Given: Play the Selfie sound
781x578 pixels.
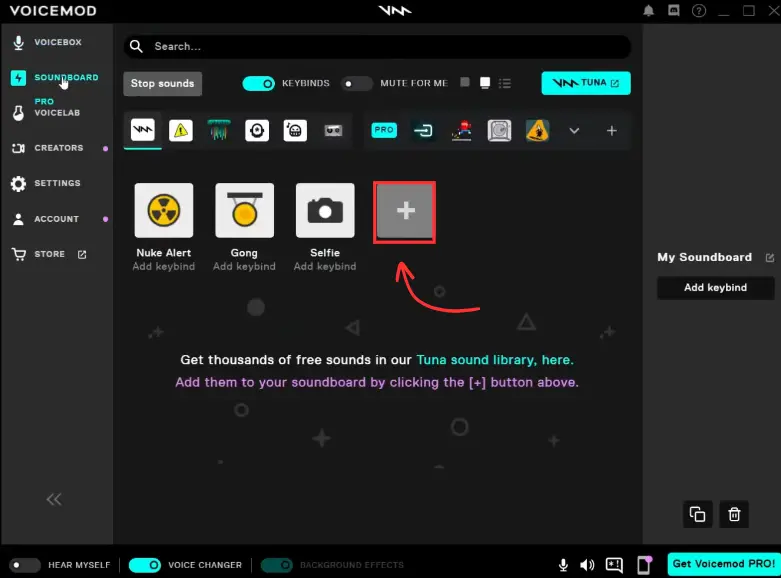Looking at the screenshot, I should 325,210.
